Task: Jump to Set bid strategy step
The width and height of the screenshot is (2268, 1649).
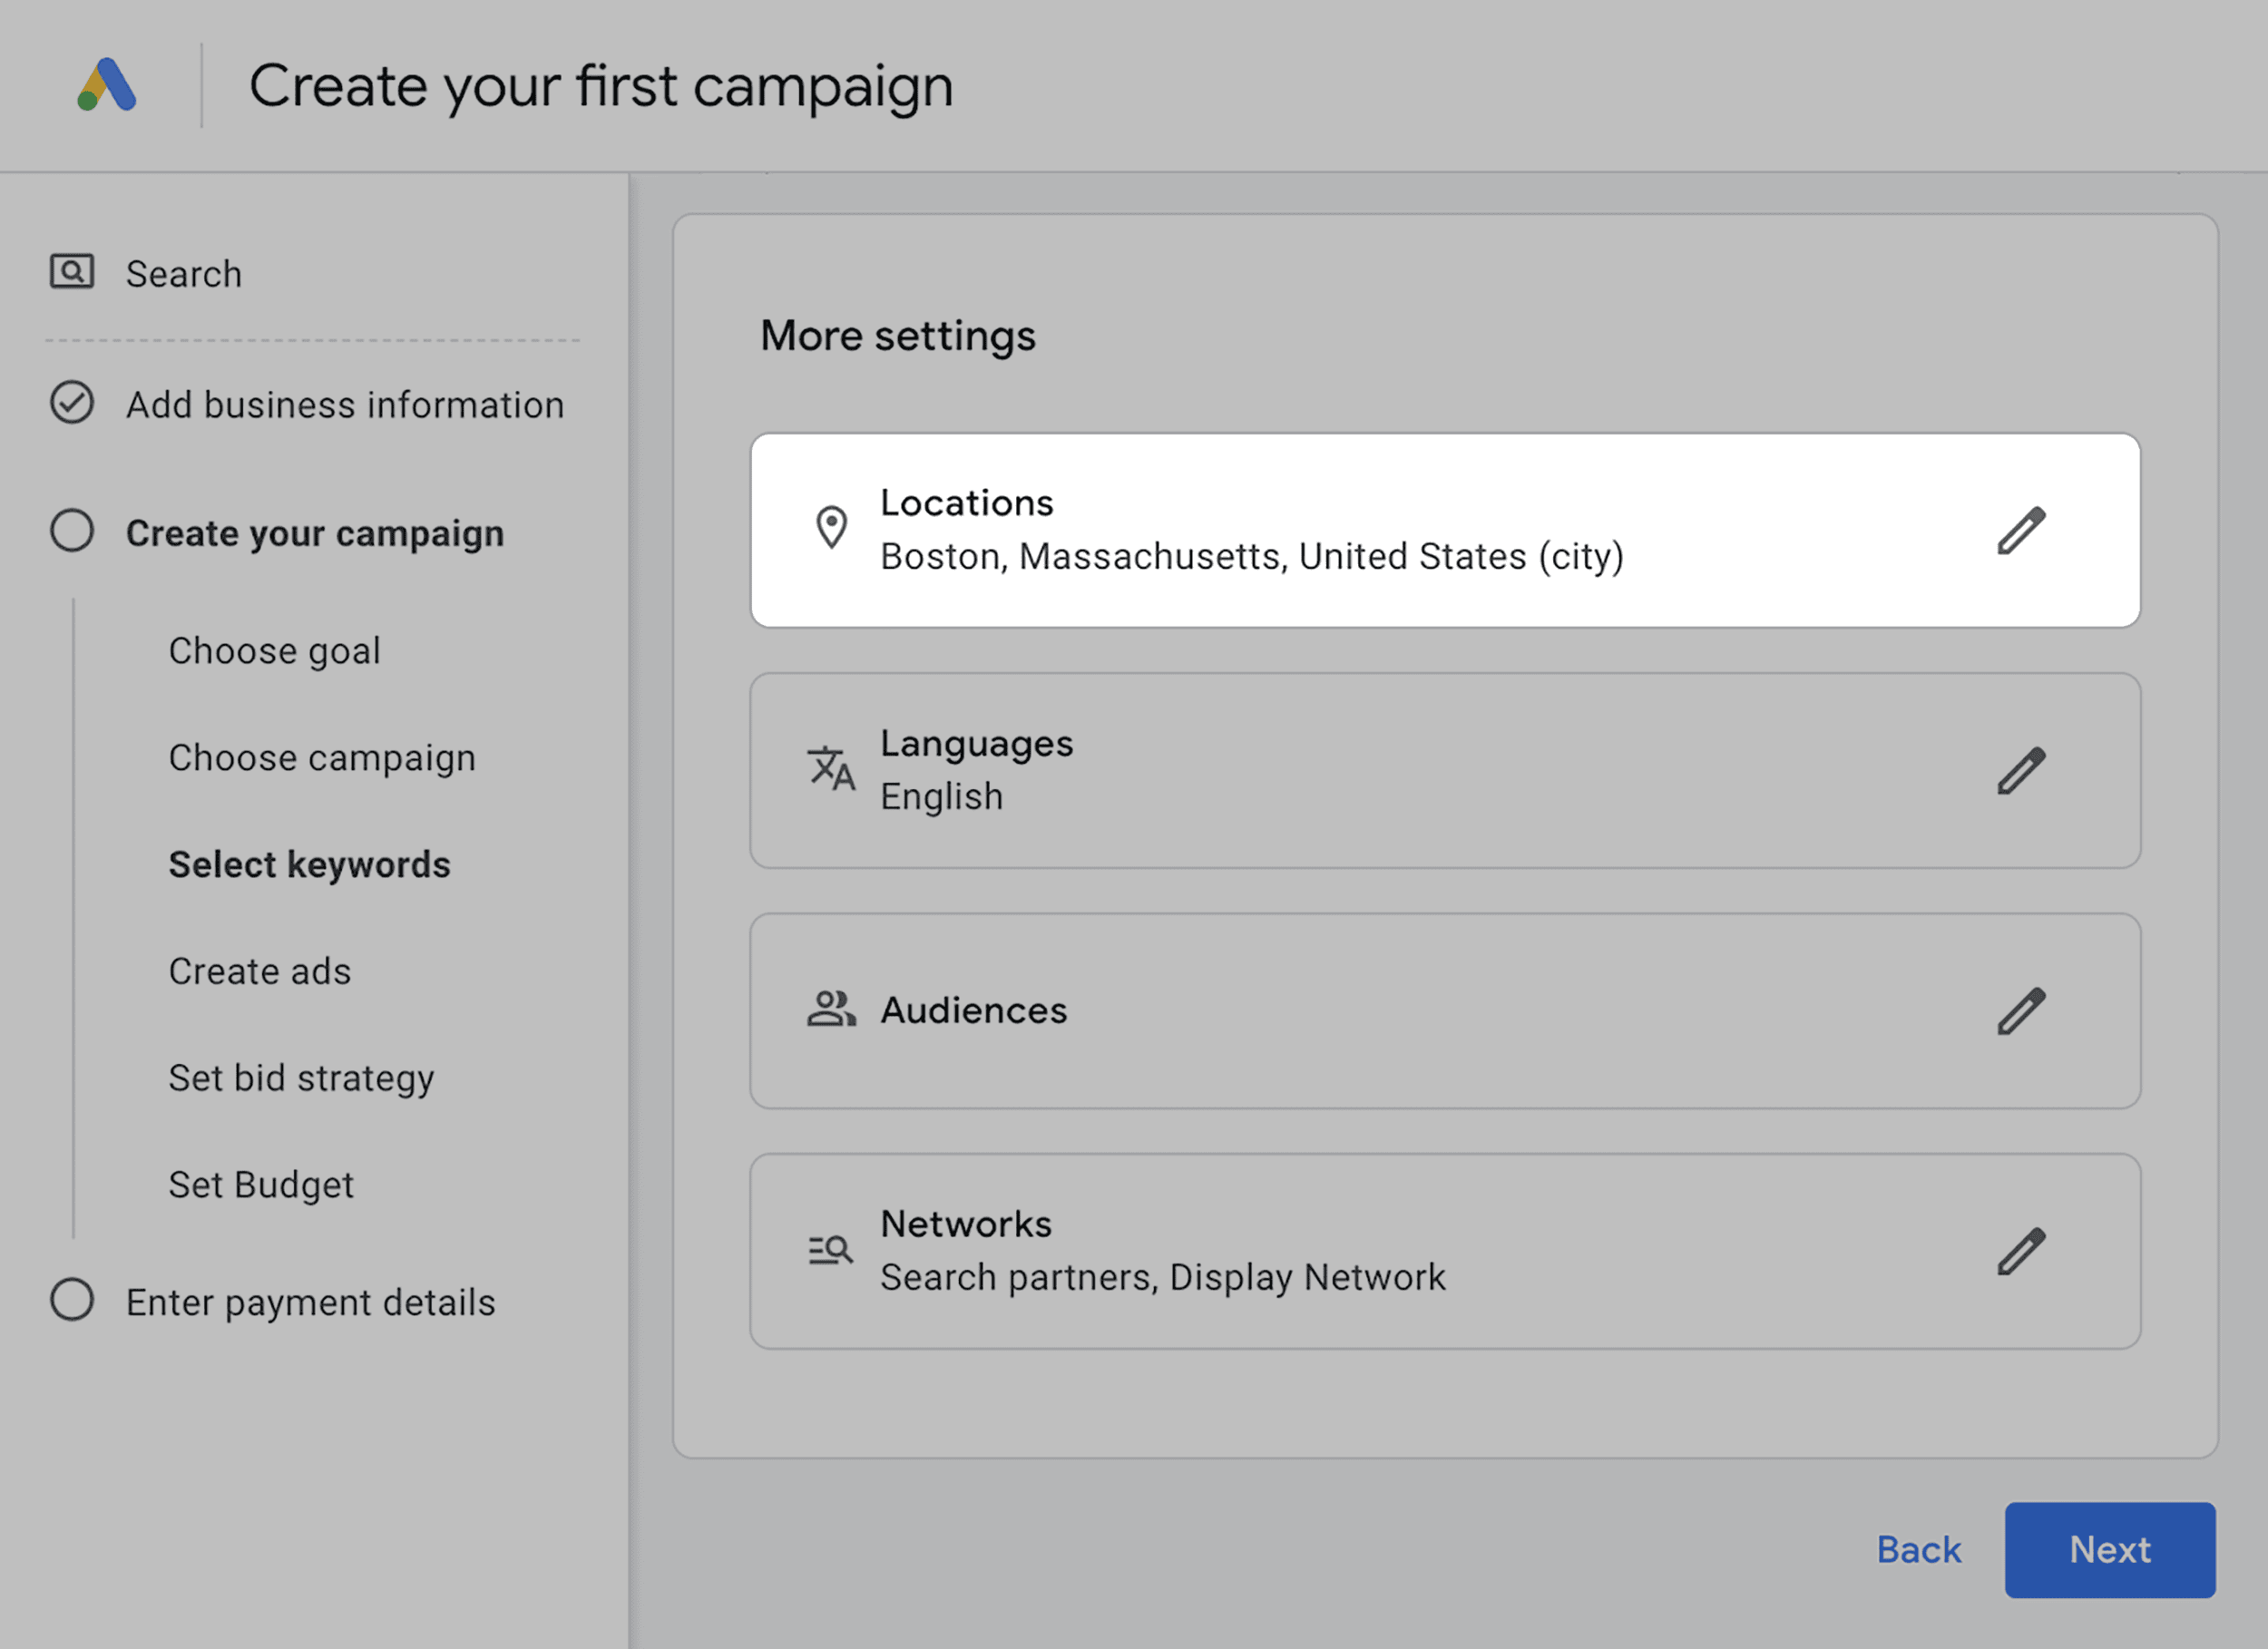Action: [301, 1078]
